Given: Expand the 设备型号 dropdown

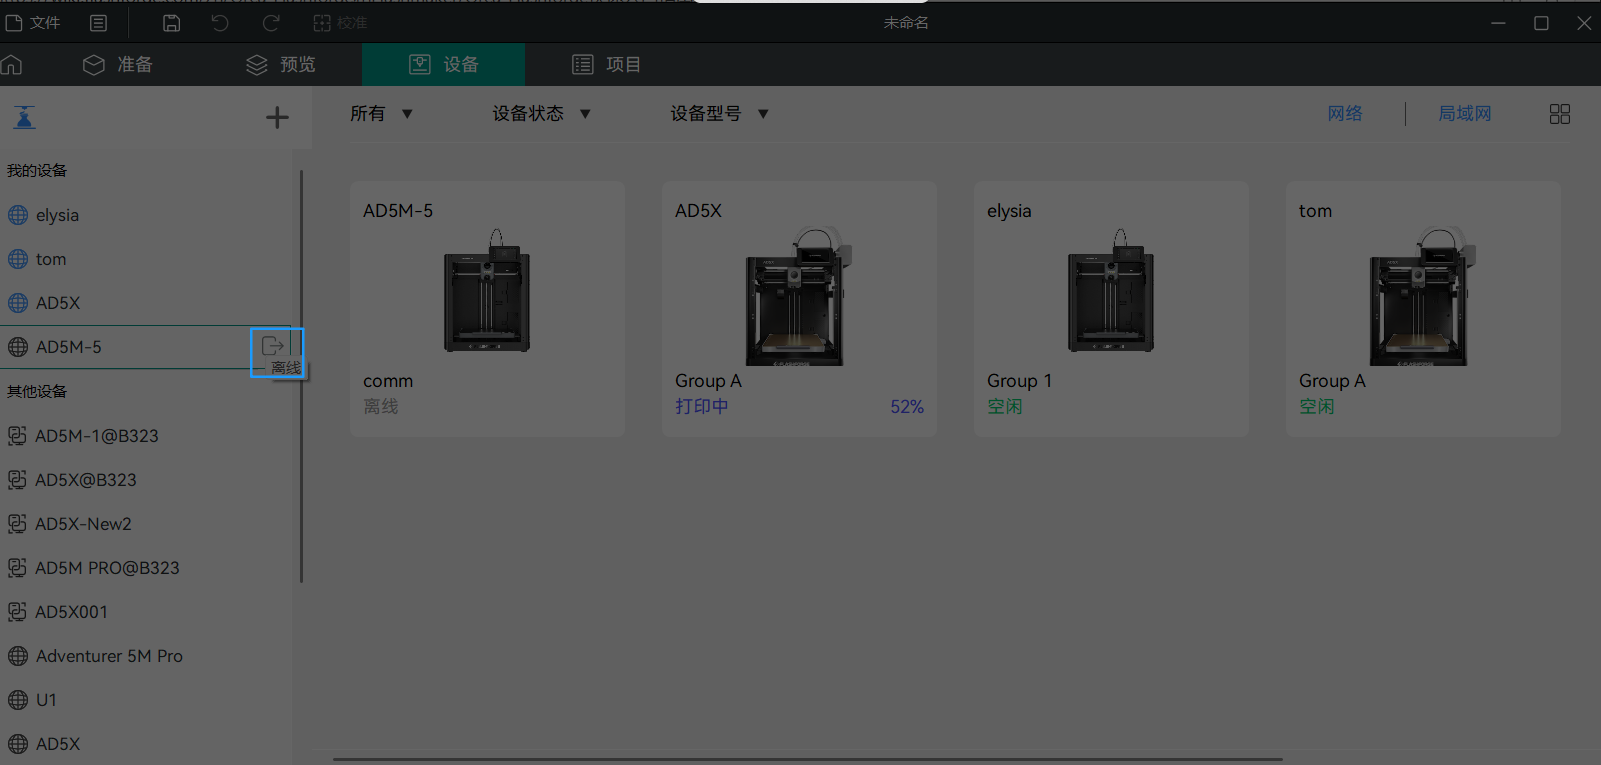Looking at the screenshot, I should (719, 114).
